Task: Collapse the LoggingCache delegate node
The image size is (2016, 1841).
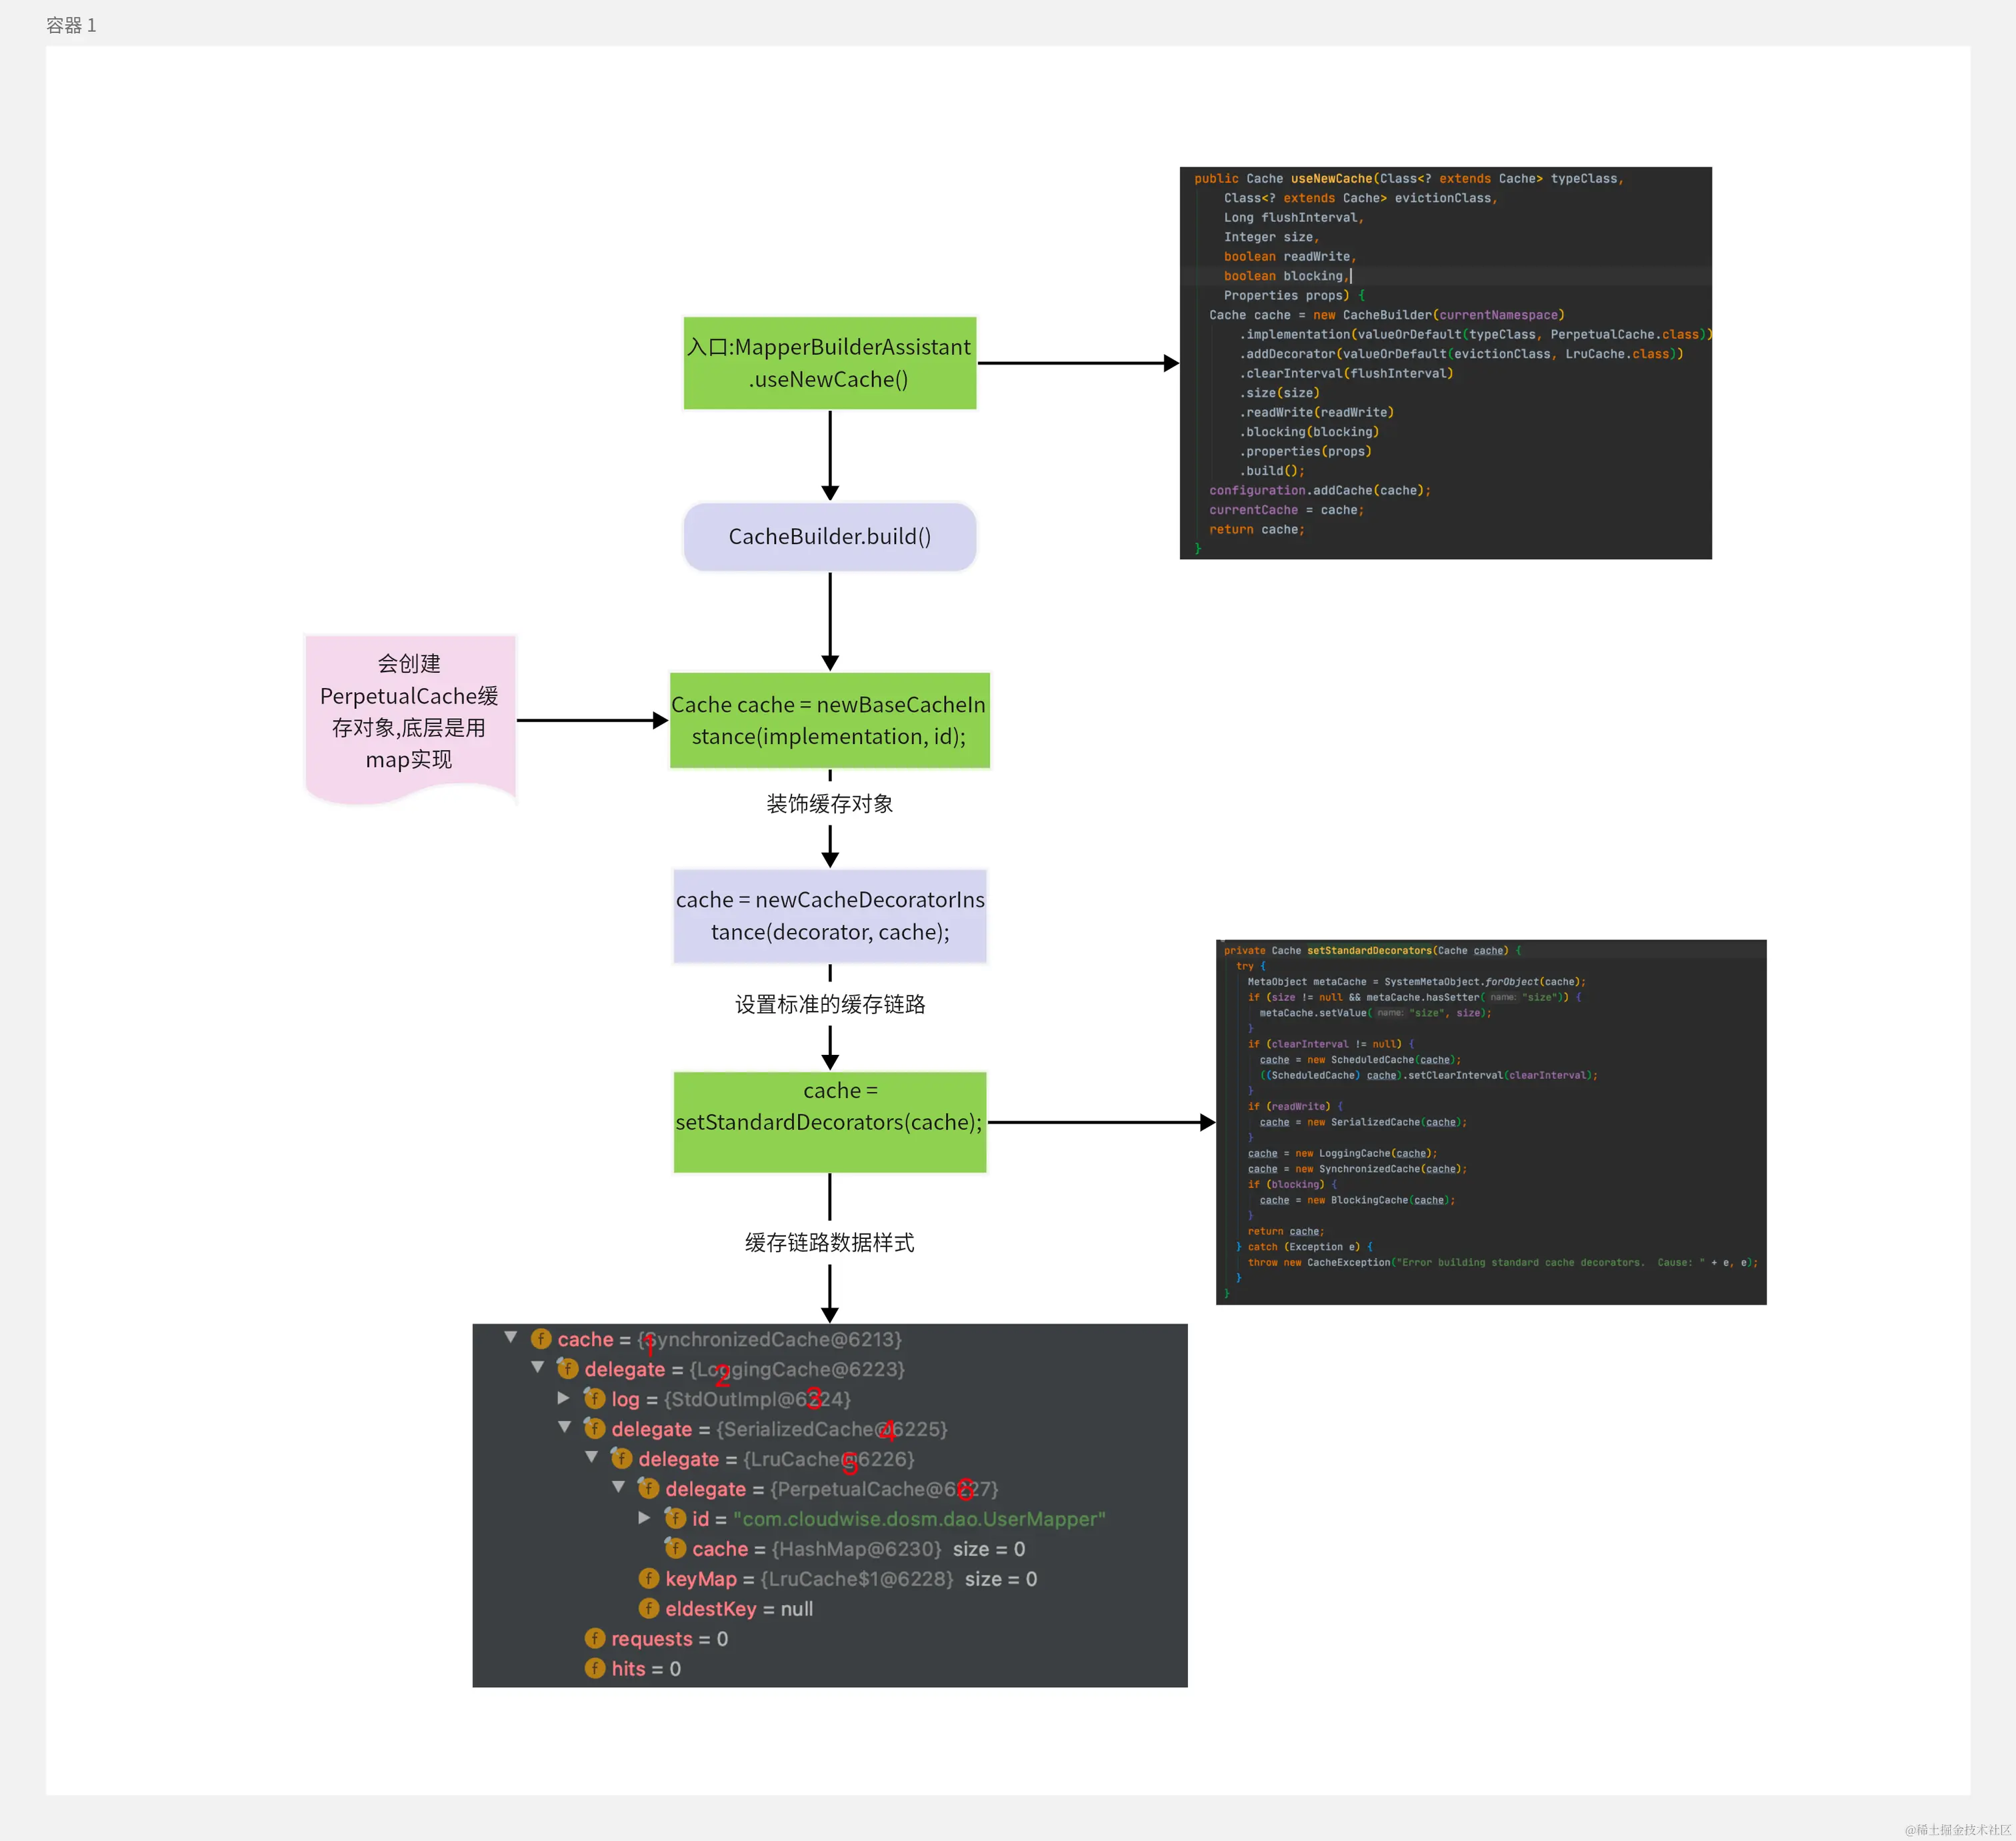Action: pyautogui.click(x=538, y=1367)
